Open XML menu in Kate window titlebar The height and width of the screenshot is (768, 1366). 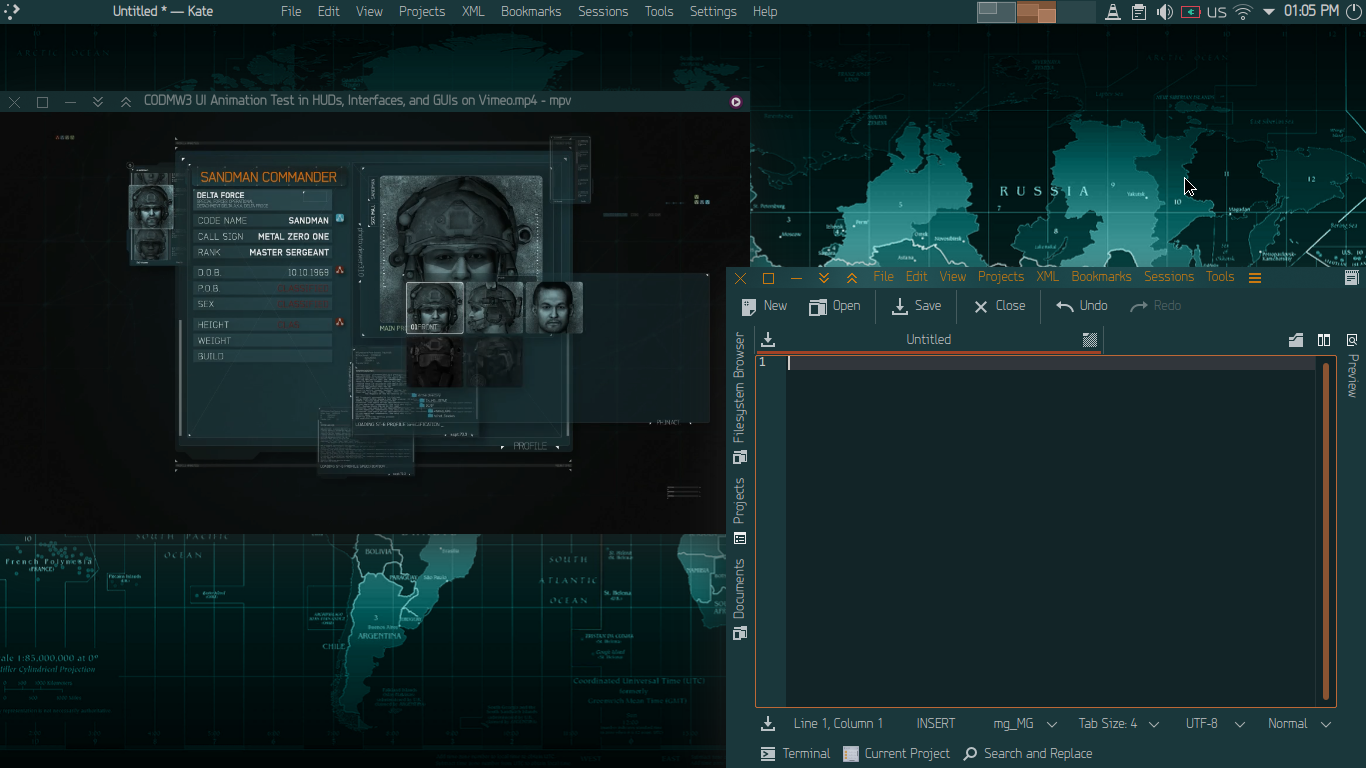1048,277
